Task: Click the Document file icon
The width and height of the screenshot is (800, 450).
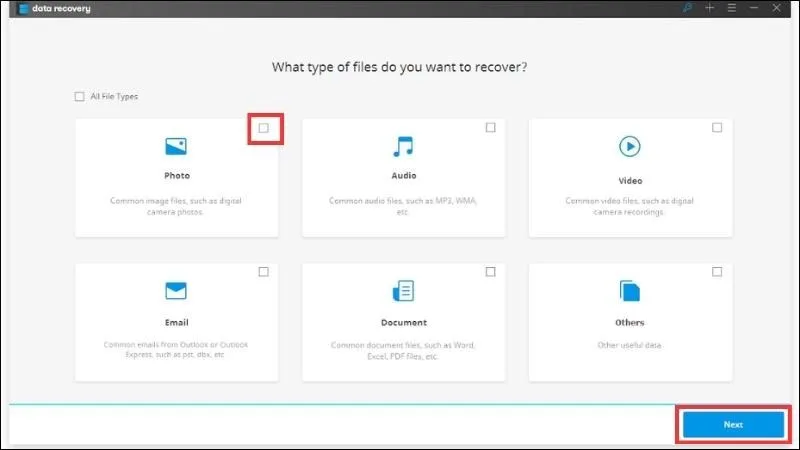Action: [x=403, y=291]
